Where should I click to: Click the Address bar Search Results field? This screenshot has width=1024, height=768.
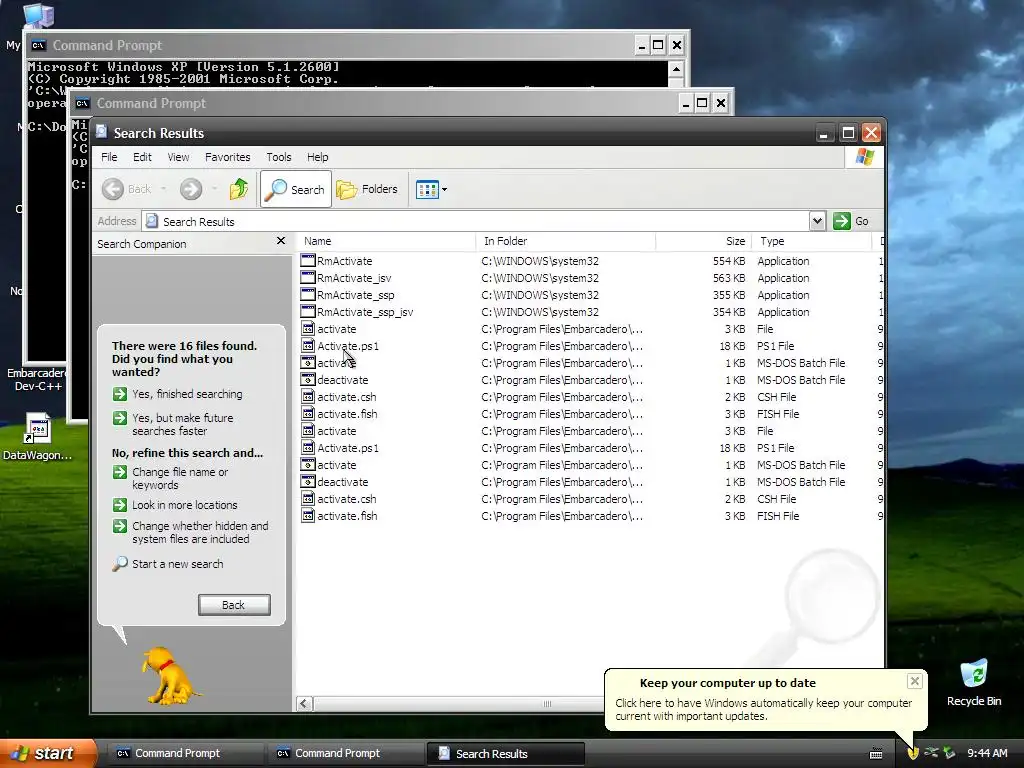click(475, 221)
